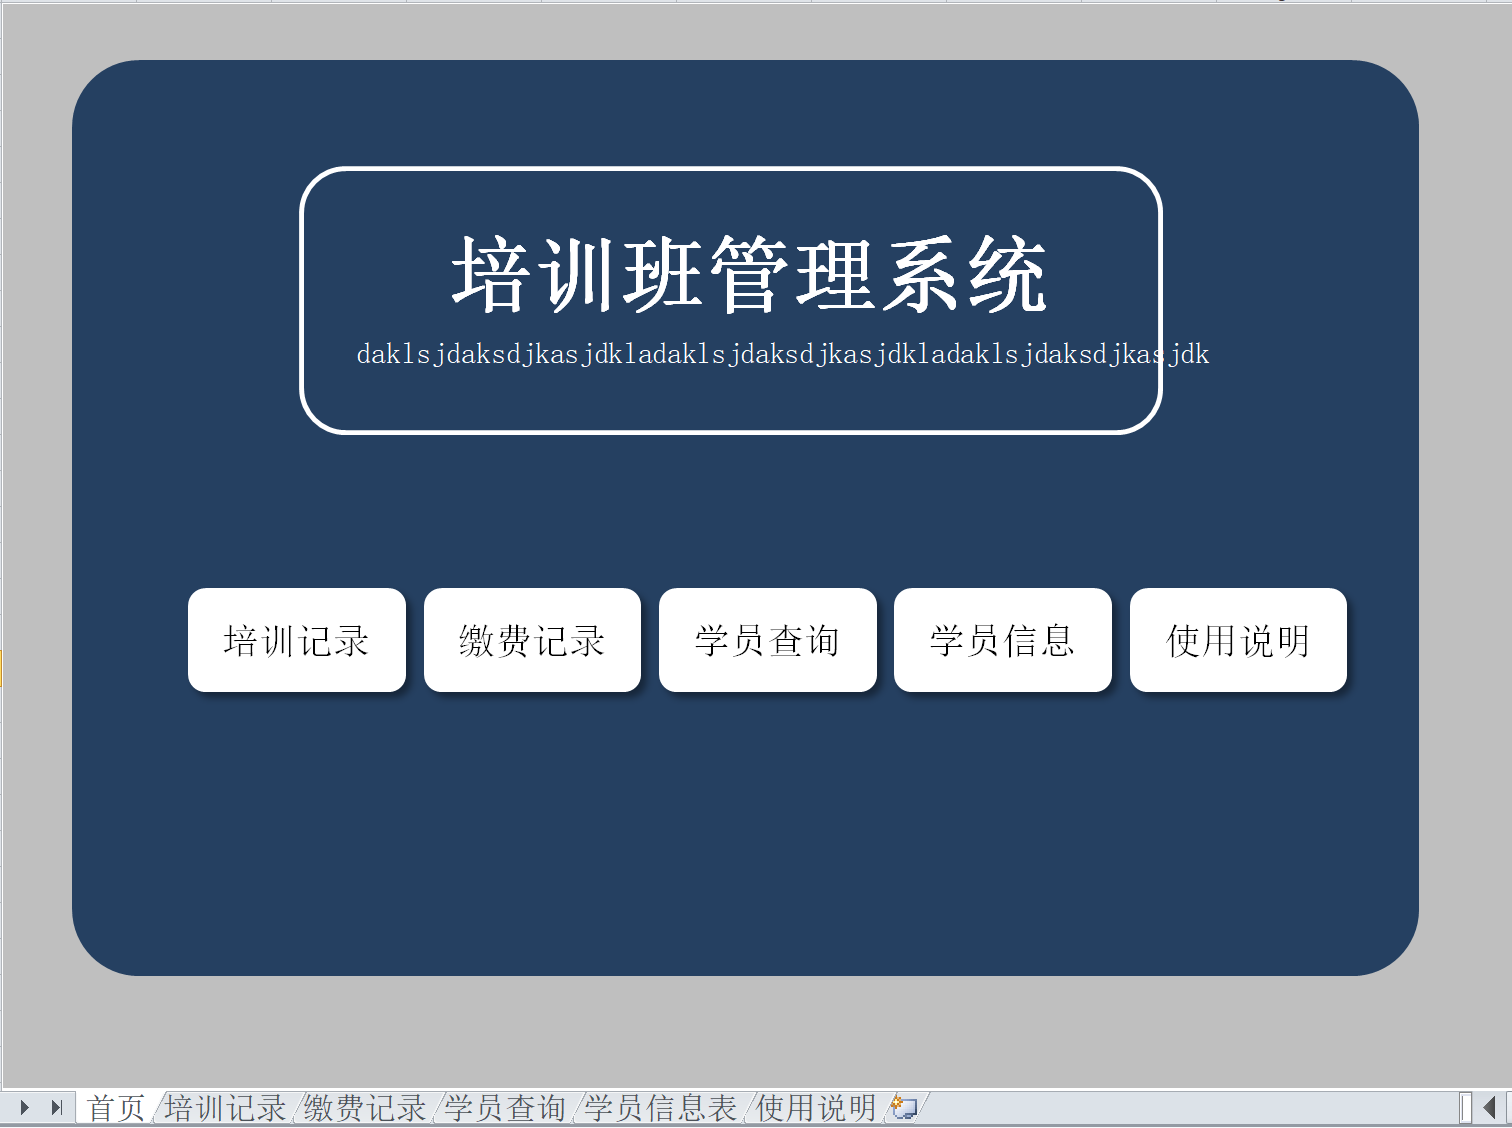Screen dimensions: 1512x1128
Task: Open the 学员信息 button on the dashboard
Action: point(1003,640)
